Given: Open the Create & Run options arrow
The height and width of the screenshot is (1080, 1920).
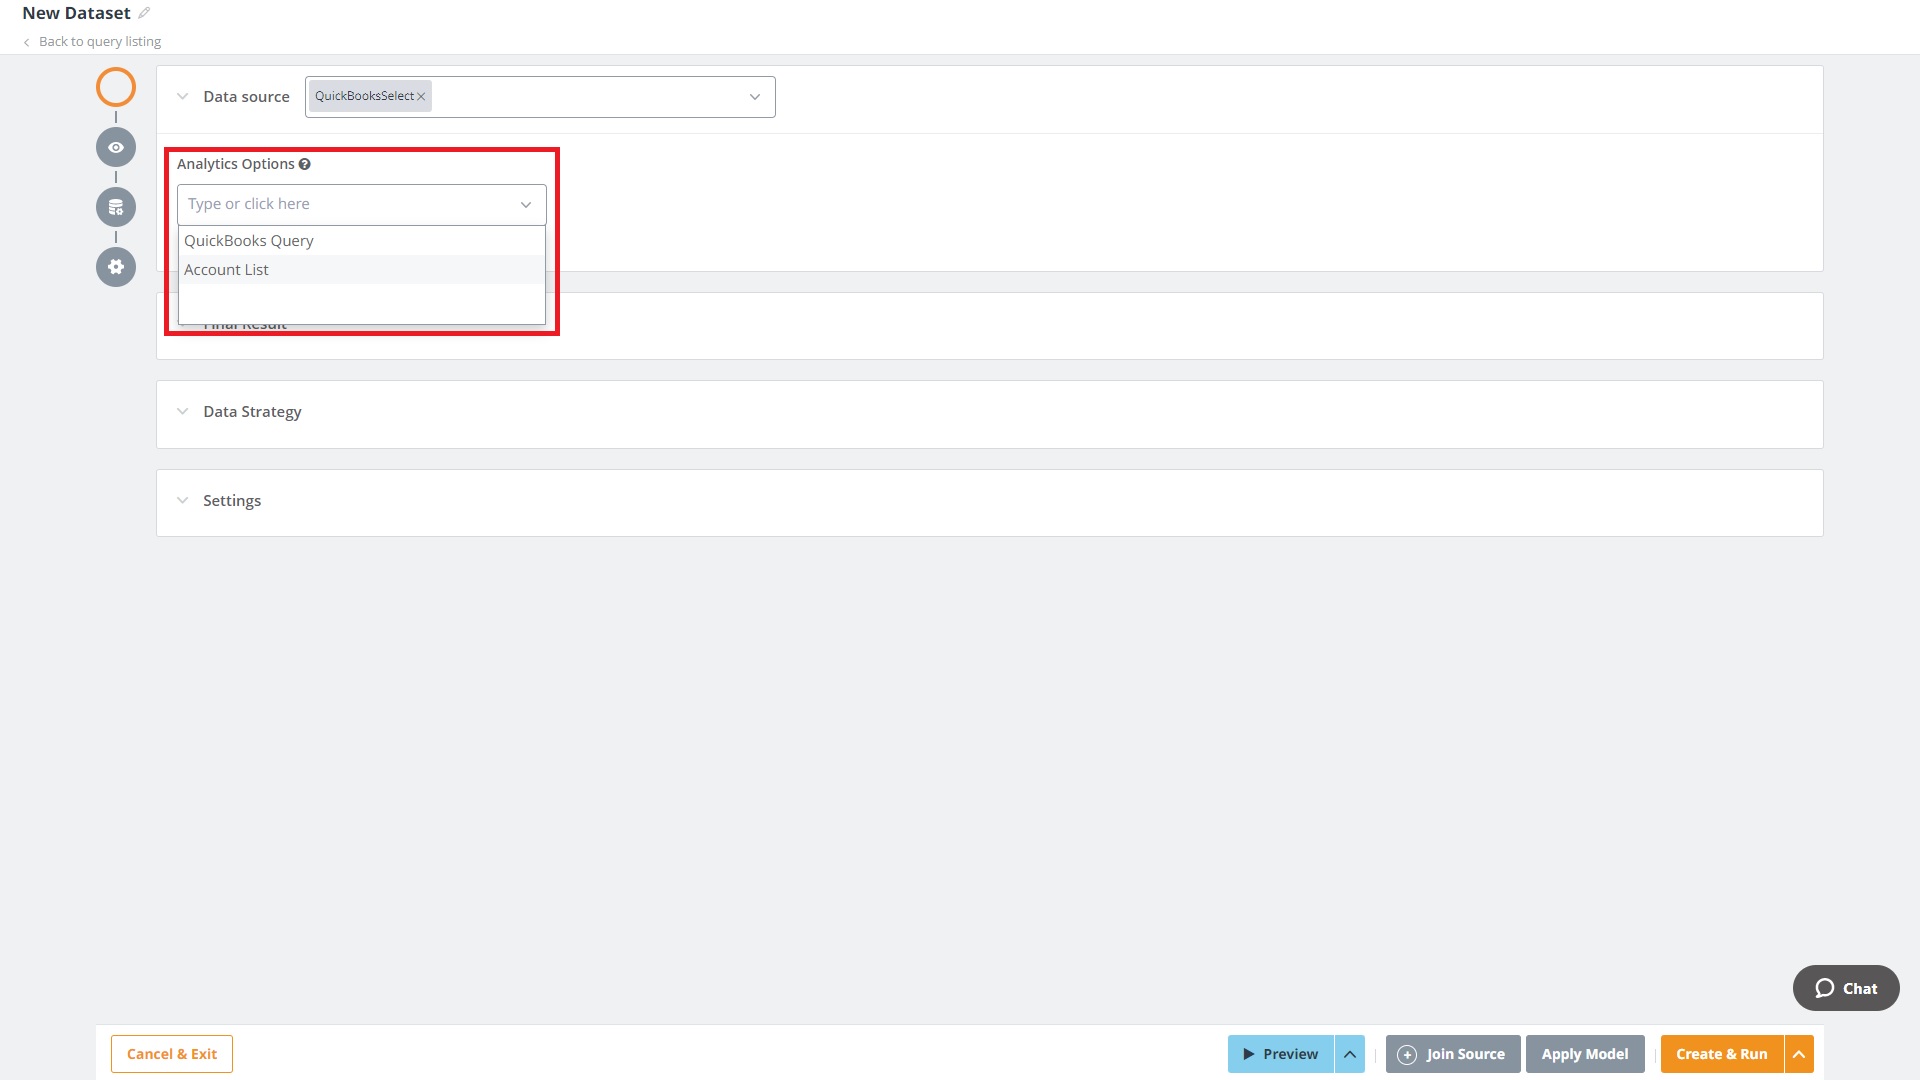Looking at the screenshot, I should [1799, 1054].
